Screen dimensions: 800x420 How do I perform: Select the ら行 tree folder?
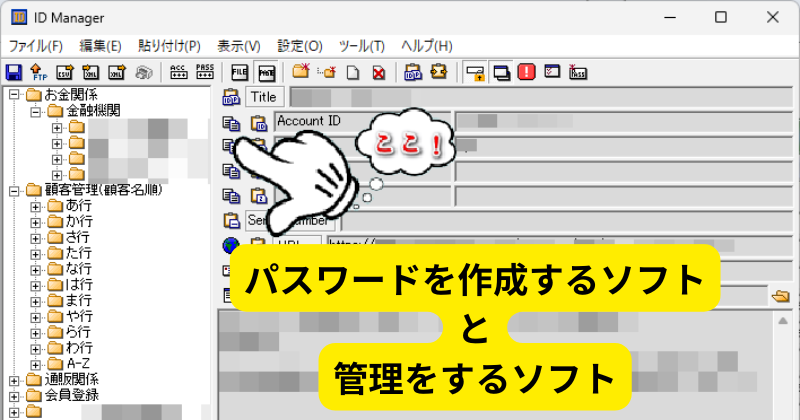coord(79,332)
